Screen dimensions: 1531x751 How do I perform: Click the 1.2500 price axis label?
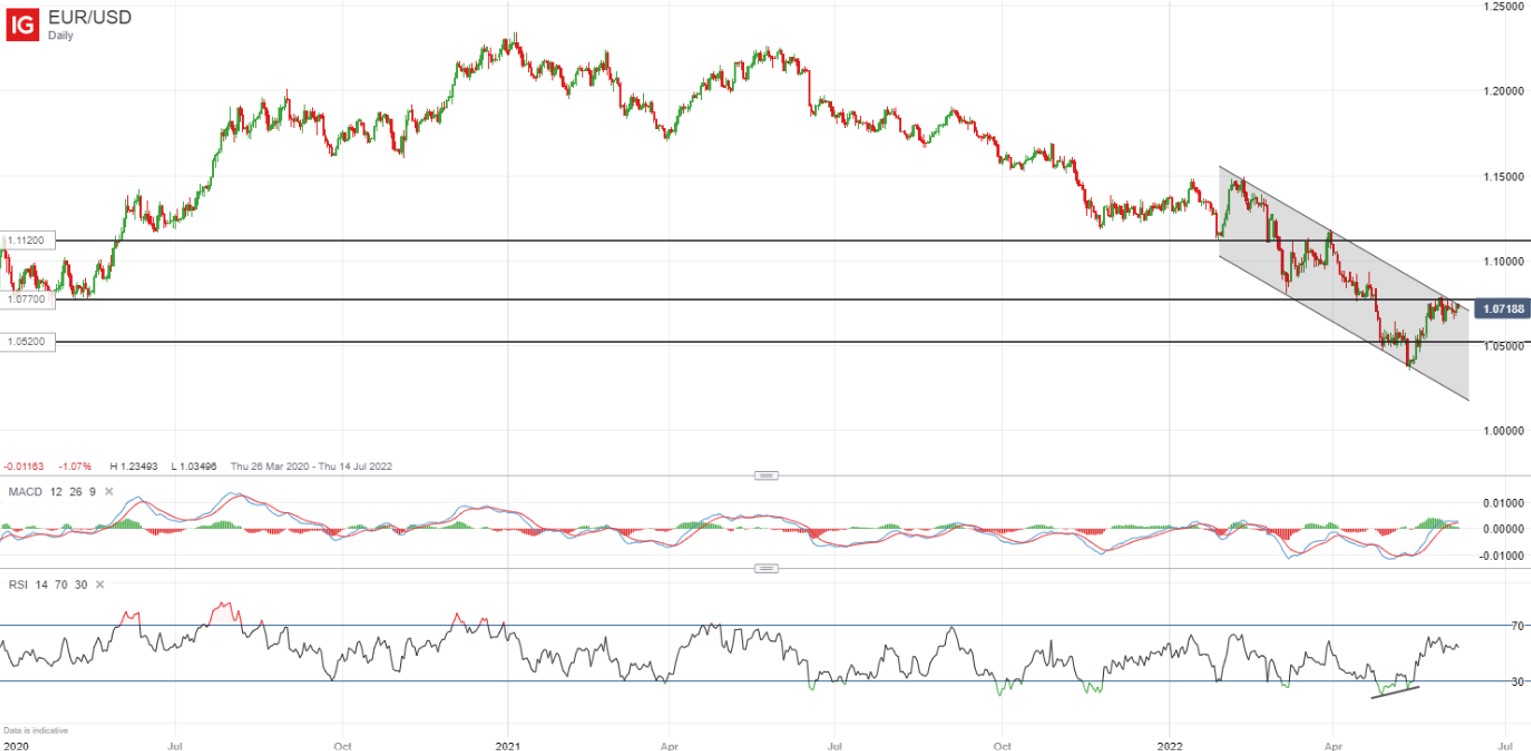(1504, 7)
